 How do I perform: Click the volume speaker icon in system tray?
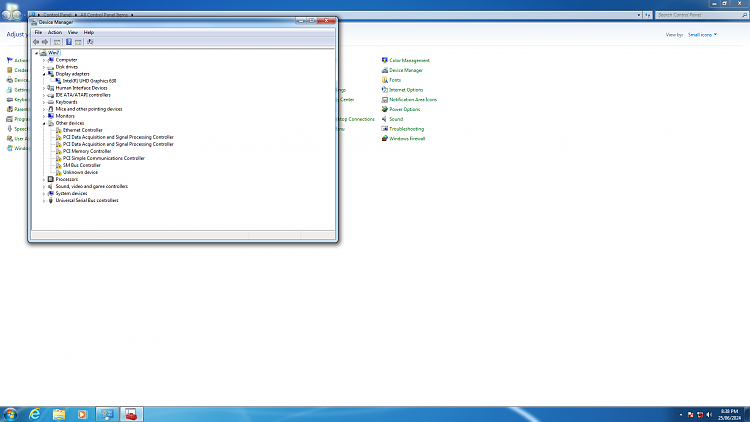(x=709, y=415)
